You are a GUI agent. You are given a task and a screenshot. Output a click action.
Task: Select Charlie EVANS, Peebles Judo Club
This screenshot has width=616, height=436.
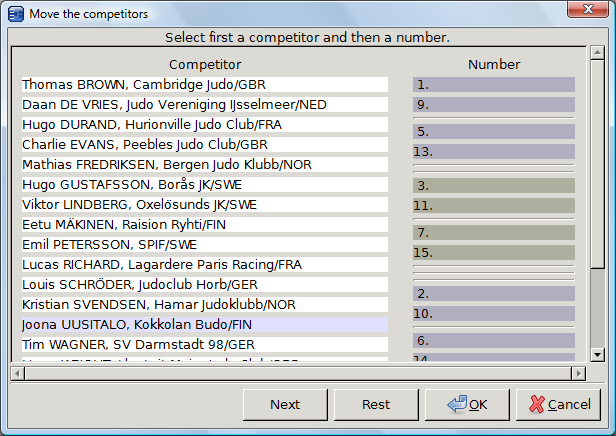click(204, 145)
